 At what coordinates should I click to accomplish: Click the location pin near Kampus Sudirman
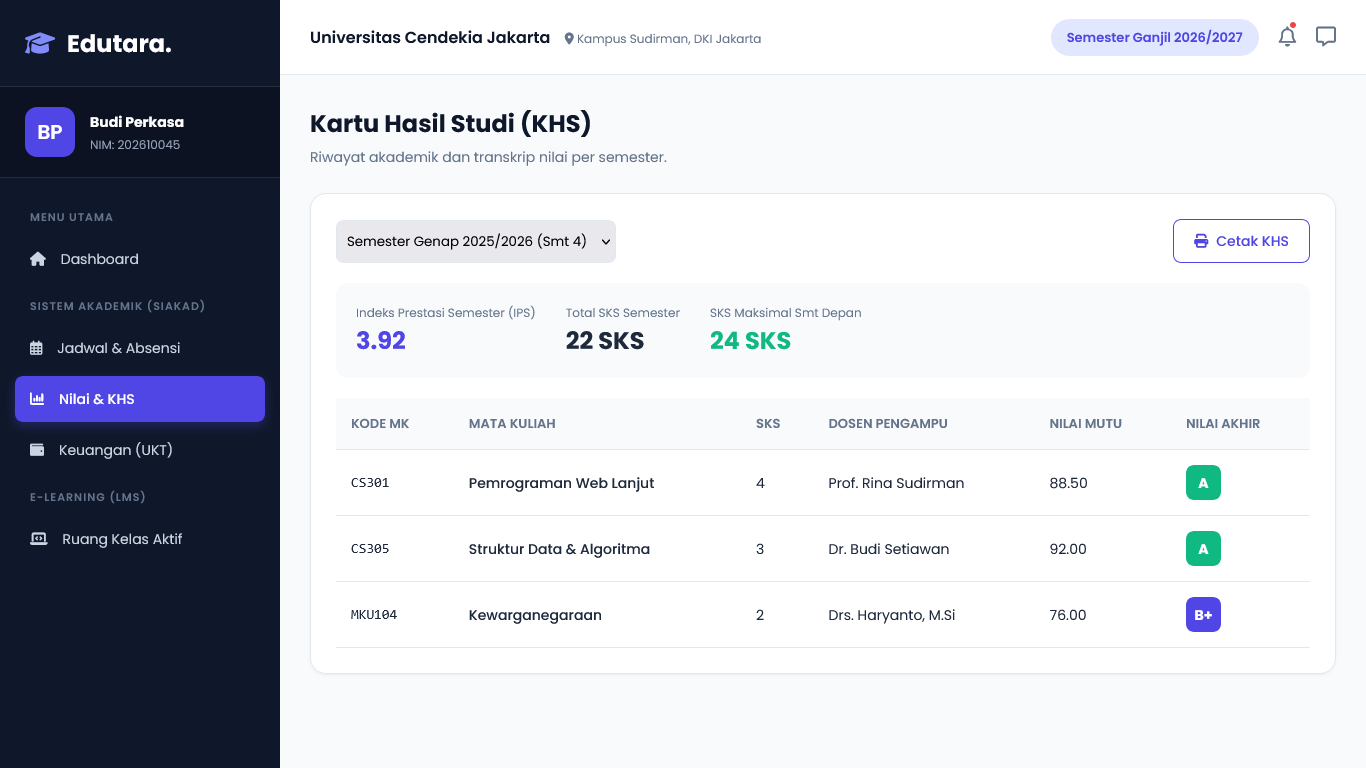click(569, 39)
